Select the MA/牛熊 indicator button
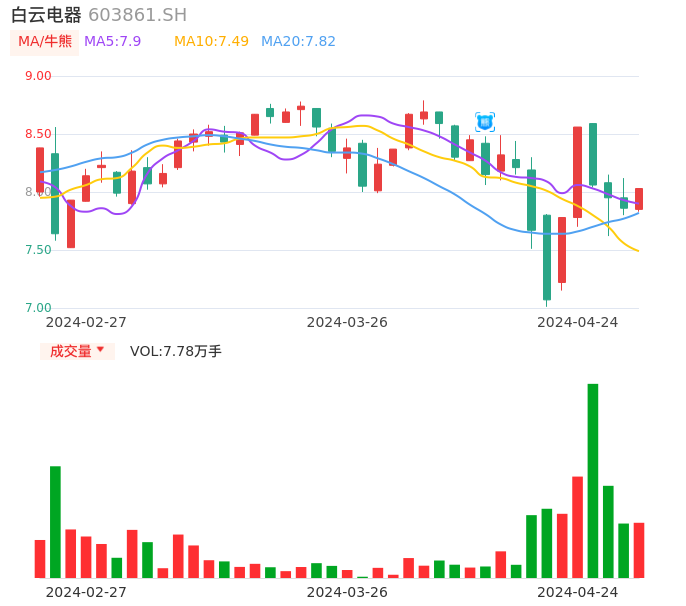The height and width of the screenshot is (606, 686). point(45,42)
